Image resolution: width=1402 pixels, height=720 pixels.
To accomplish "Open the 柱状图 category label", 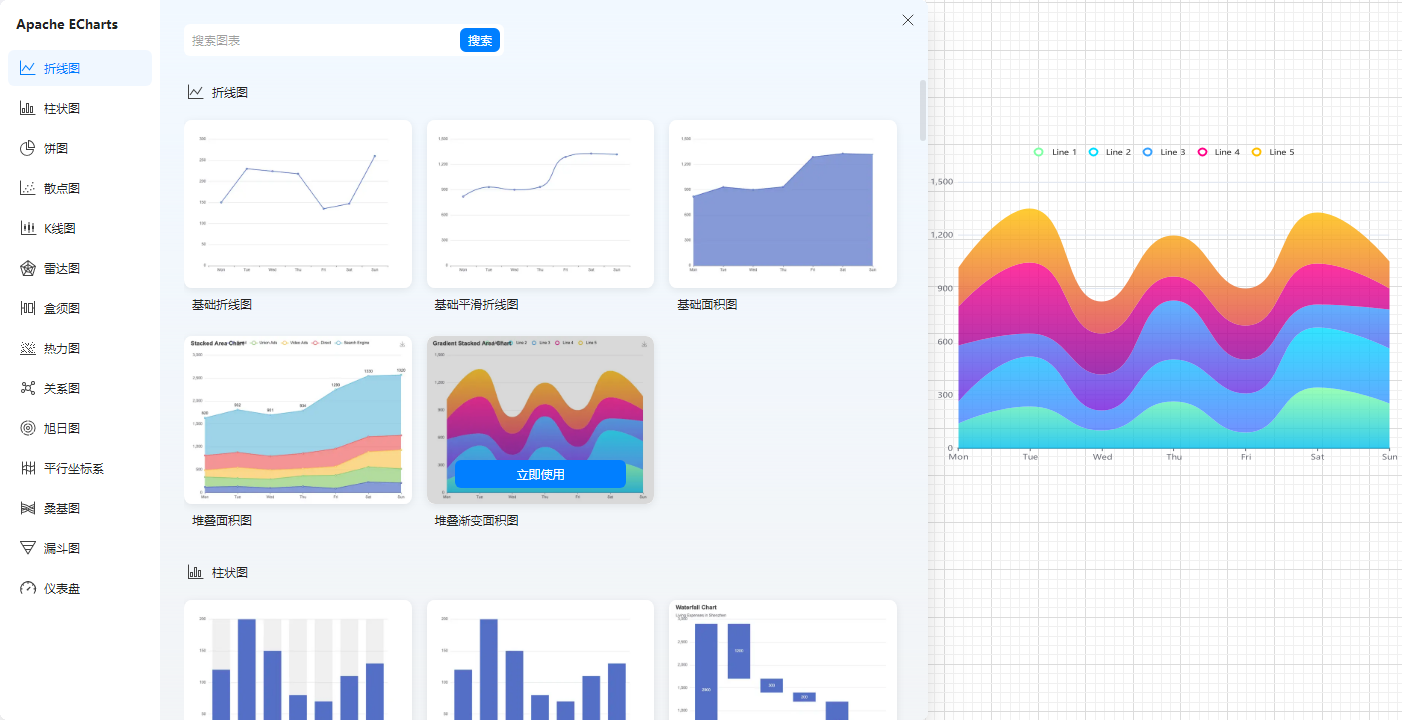I will coord(62,108).
